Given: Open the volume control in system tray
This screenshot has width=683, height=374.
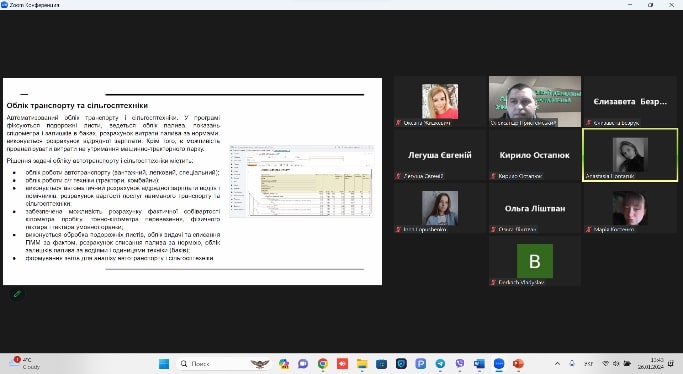Looking at the screenshot, I should [x=616, y=364].
